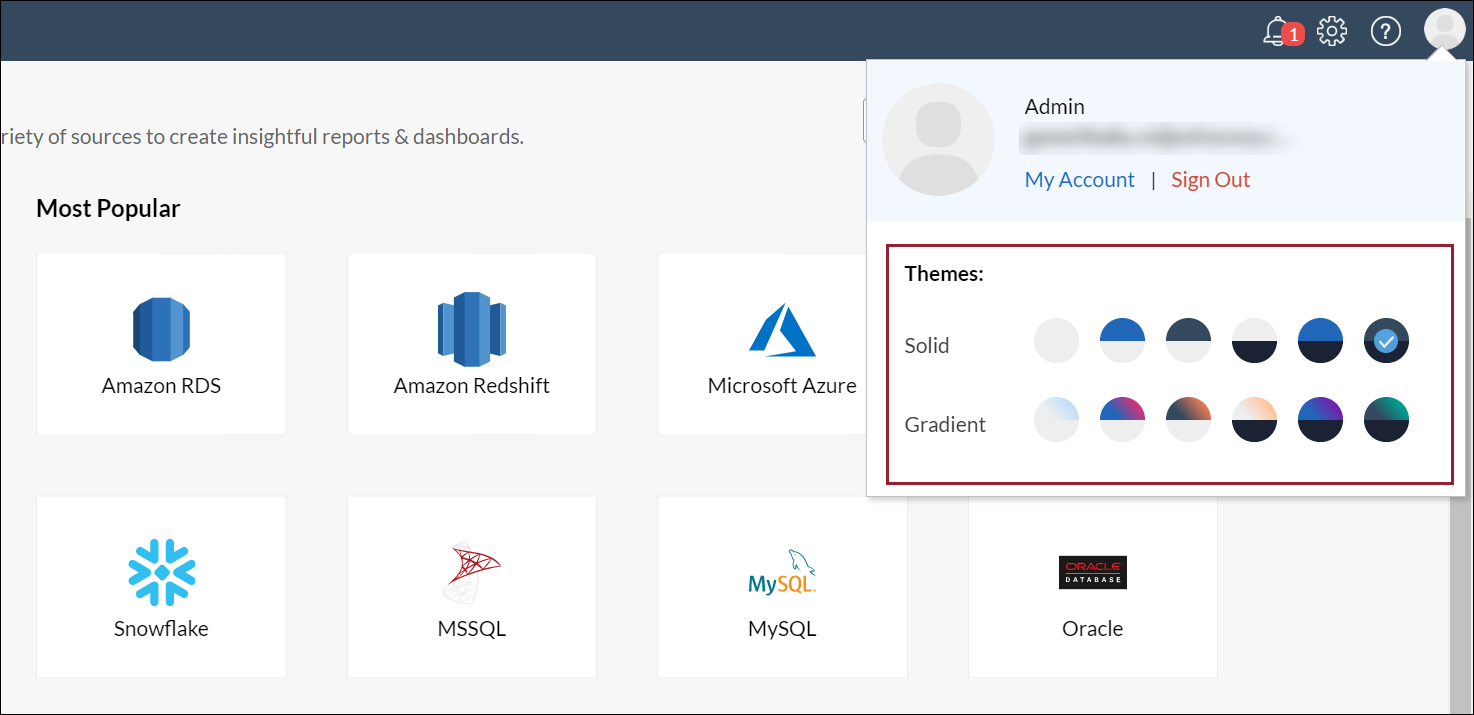1474x715 pixels.
Task: Apply the plain light gray Solid theme
Action: tap(1056, 341)
